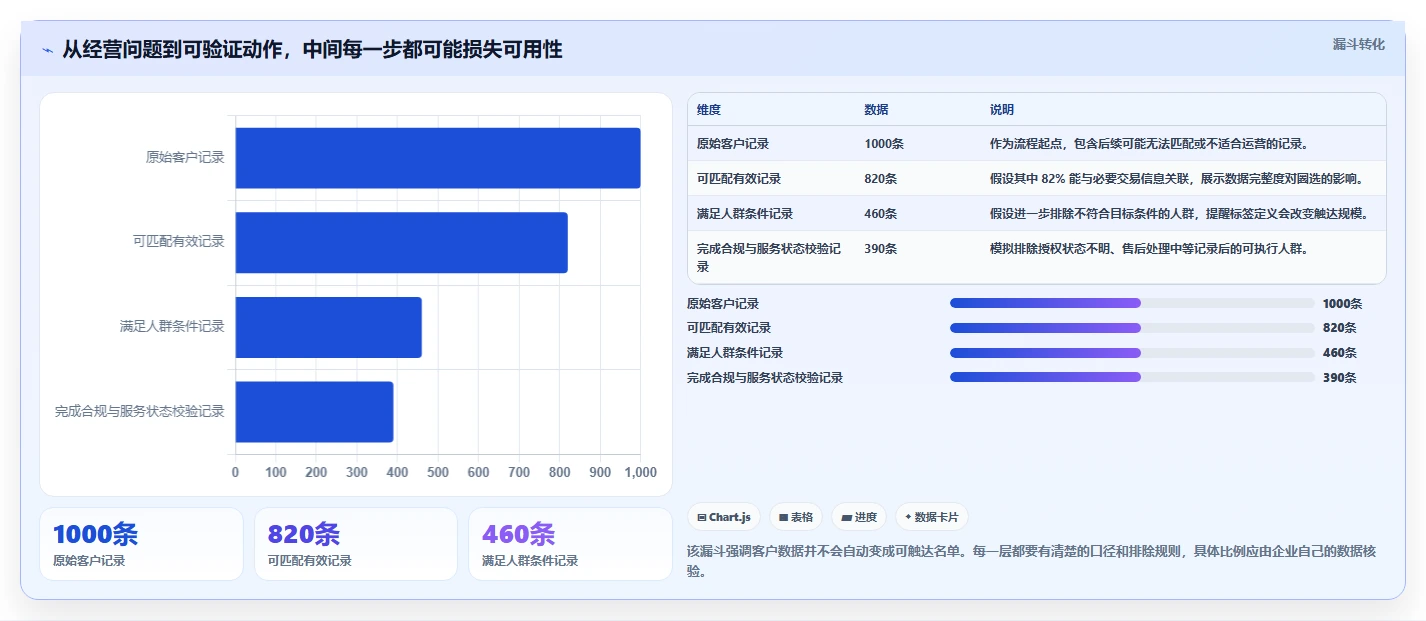Click 390条 value beside progress bar

point(1339,377)
